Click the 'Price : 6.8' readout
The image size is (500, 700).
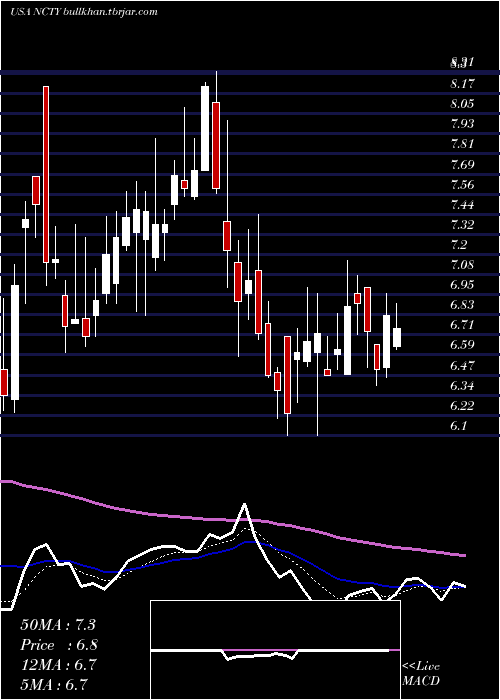(x=59, y=645)
